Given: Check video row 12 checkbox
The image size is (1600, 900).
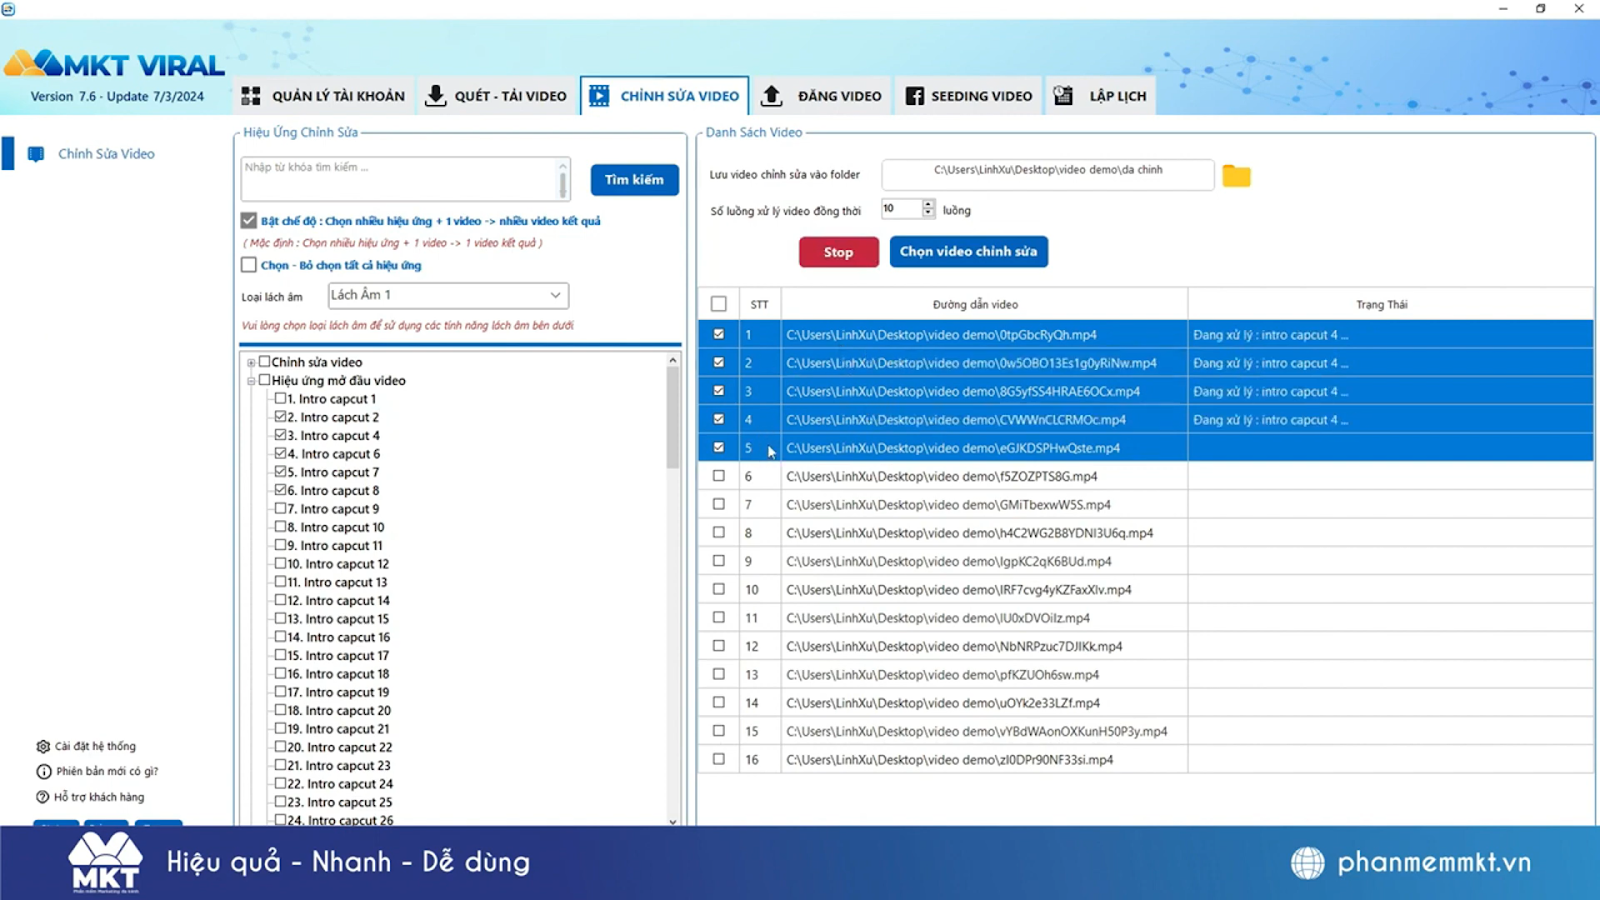Looking at the screenshot, I should [x=719, y=646].
